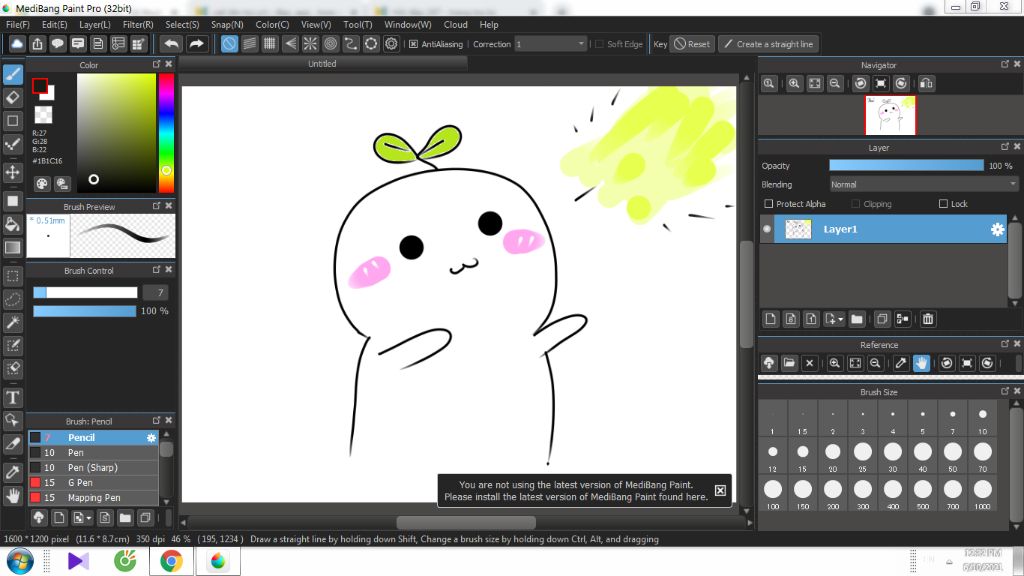Select the Brush tool in left toolbar
1024x576 pixels.
[12, 74]
